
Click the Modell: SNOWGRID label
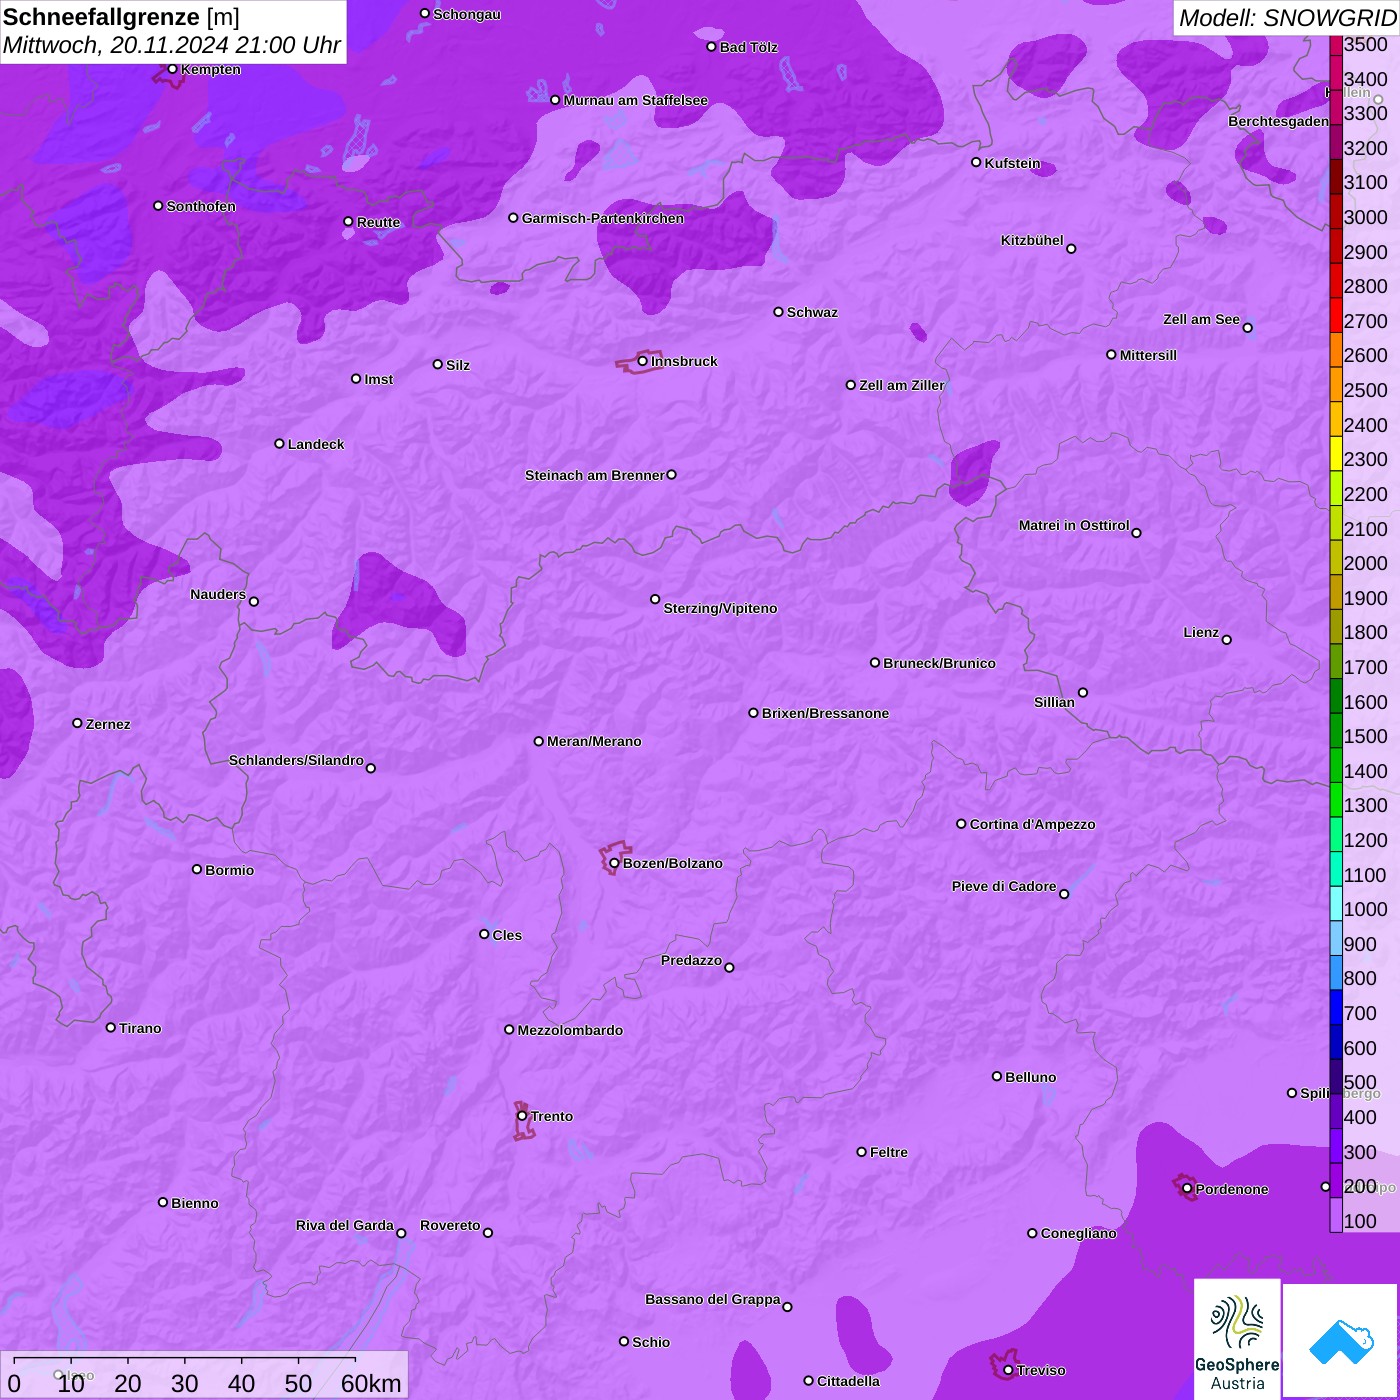coord(1287,17)
